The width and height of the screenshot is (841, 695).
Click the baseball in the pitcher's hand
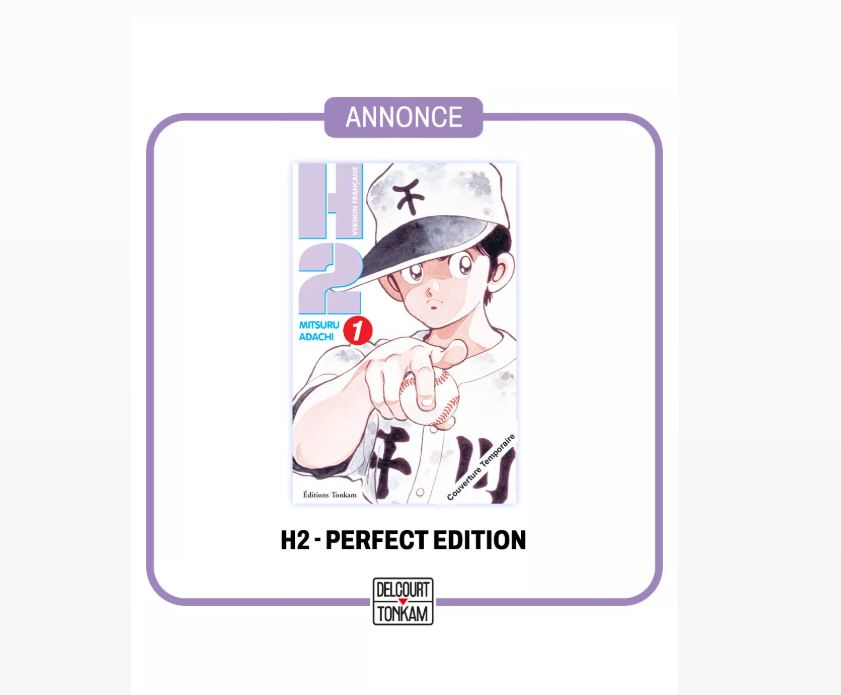coord(432,397)
